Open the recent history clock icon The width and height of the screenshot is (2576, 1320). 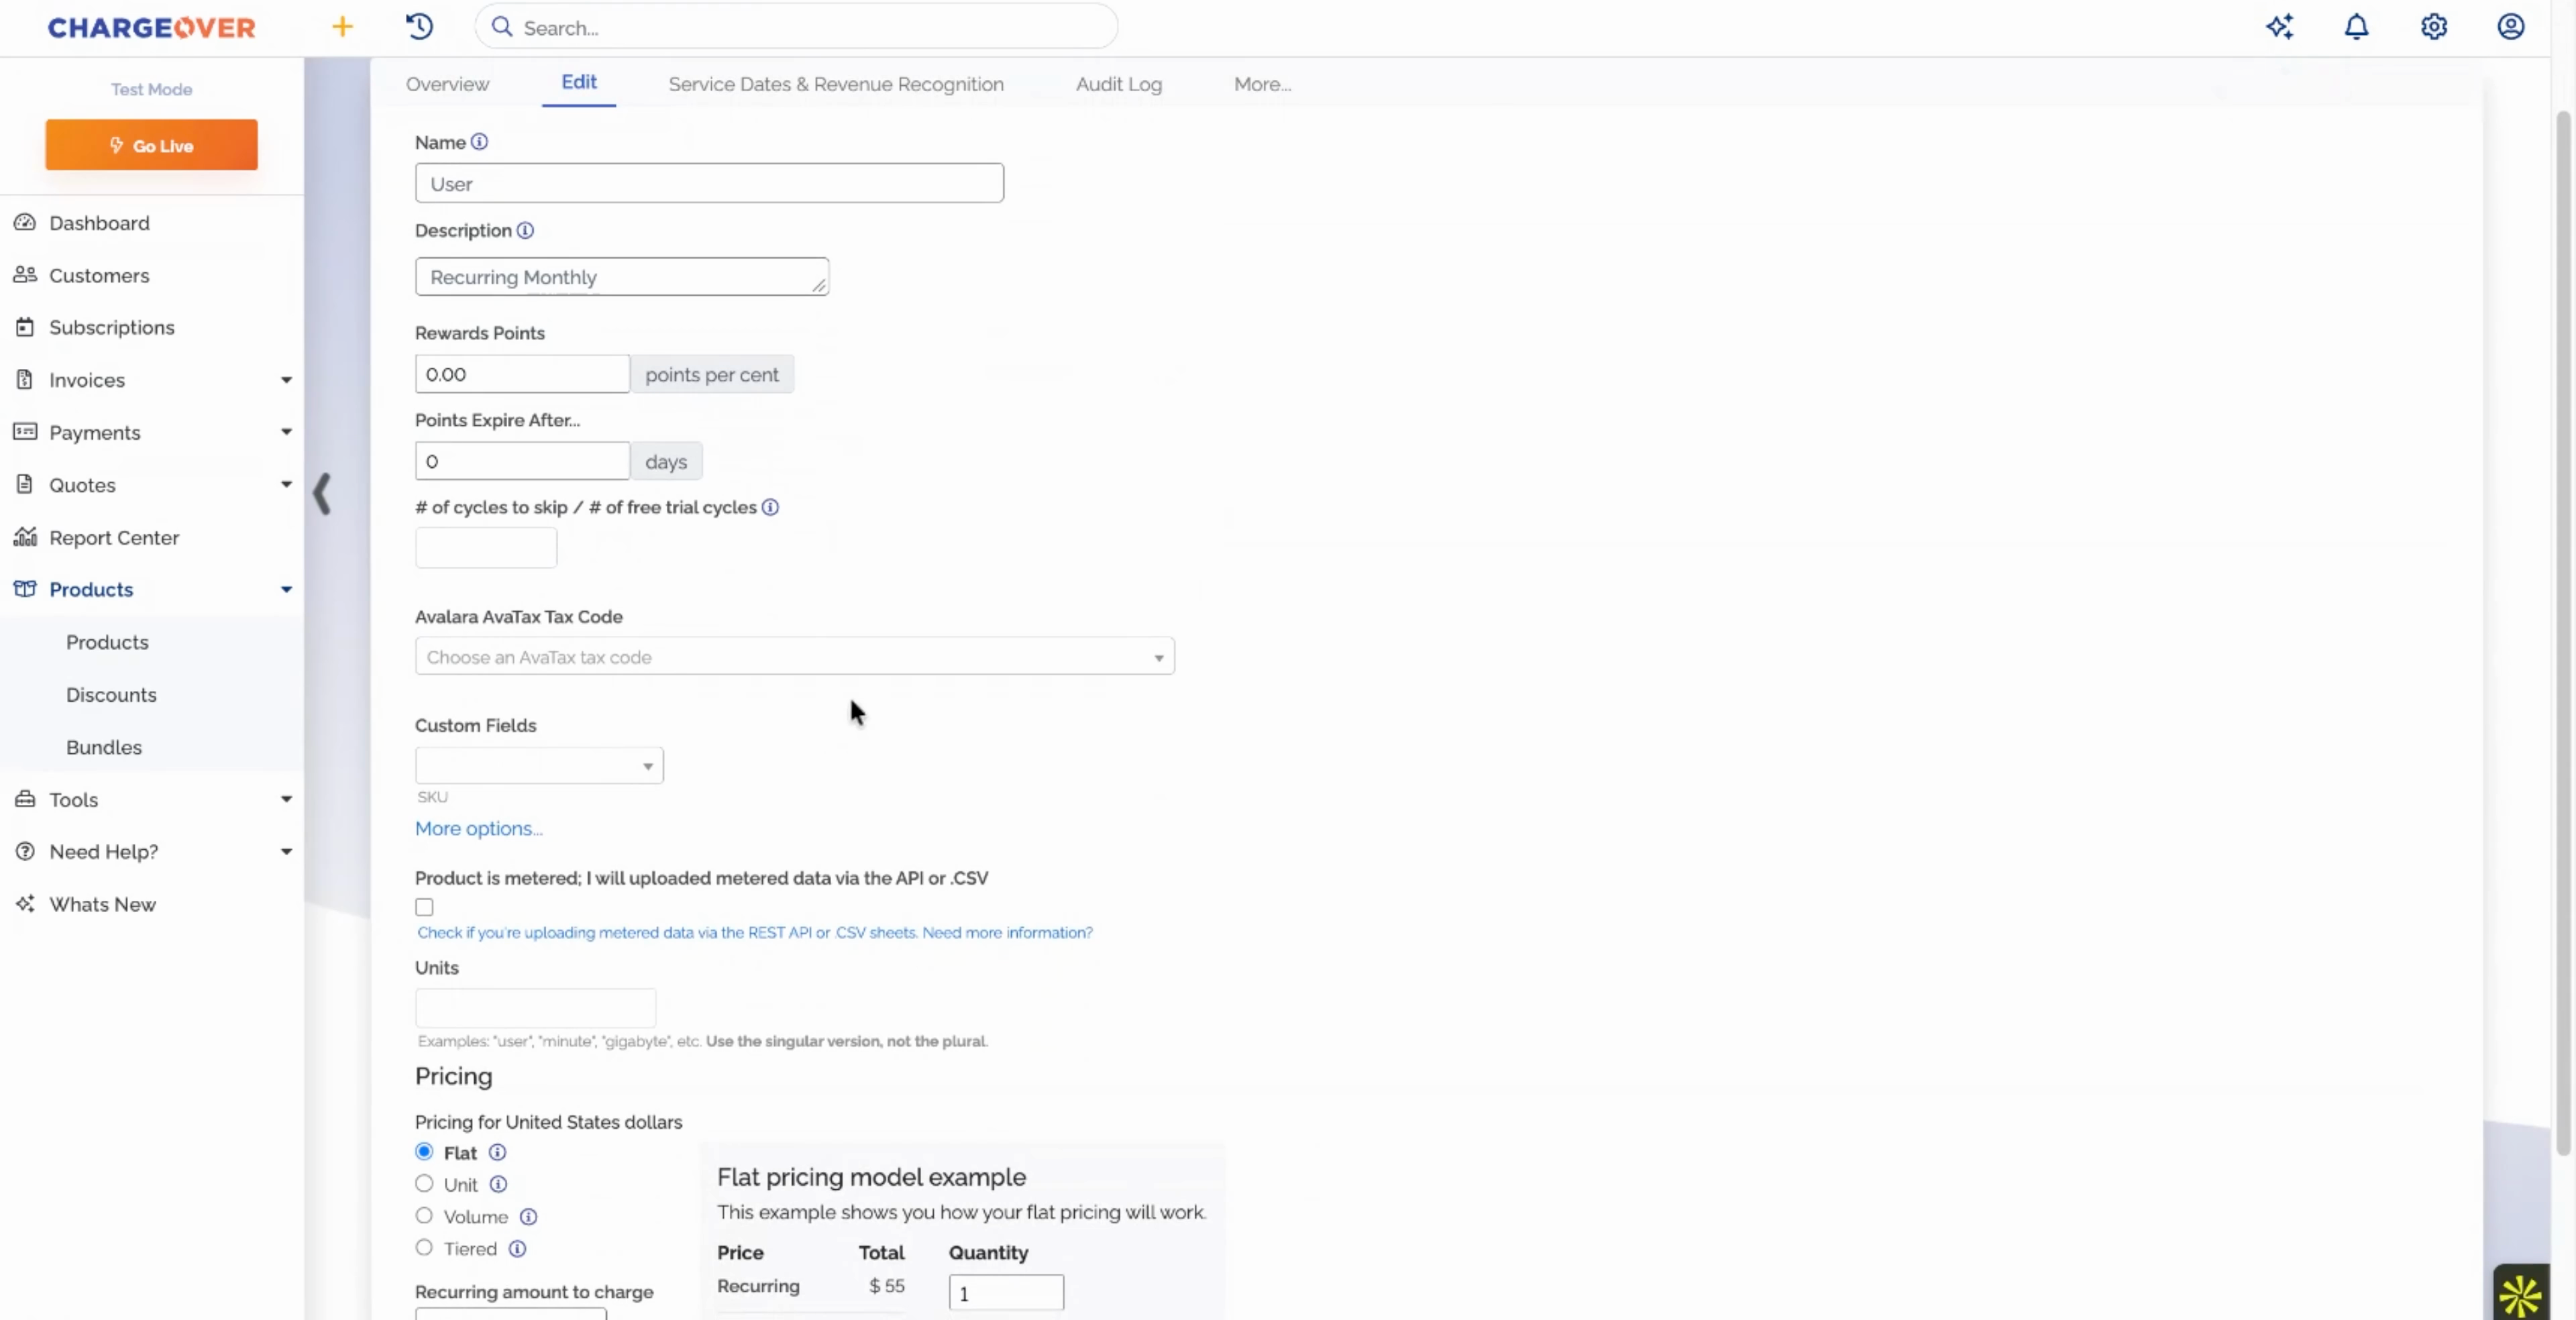pos(420,27)
